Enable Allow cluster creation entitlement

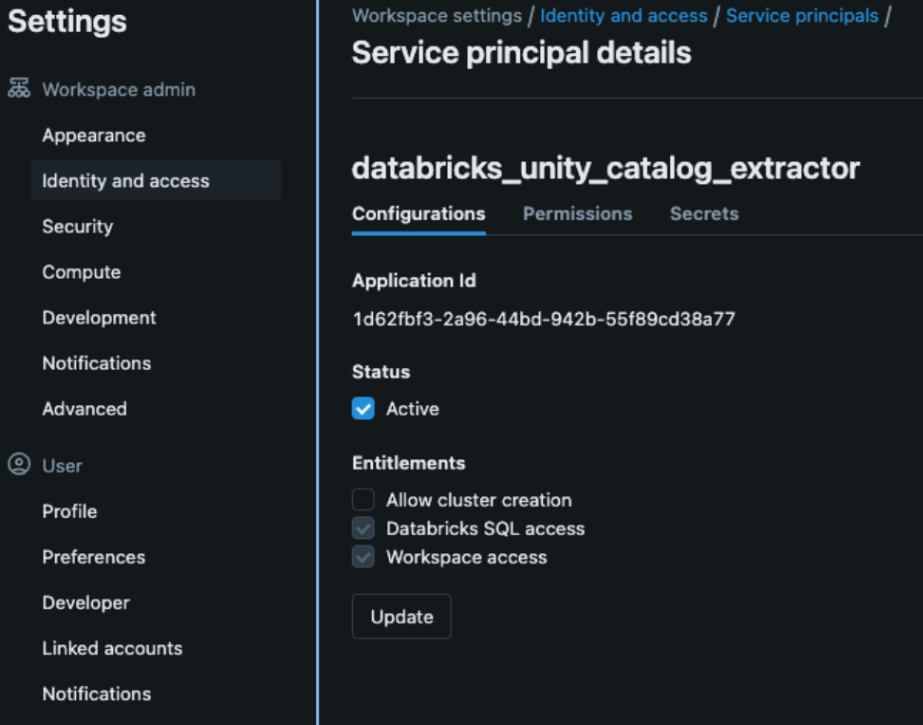(x=363, y=500)
